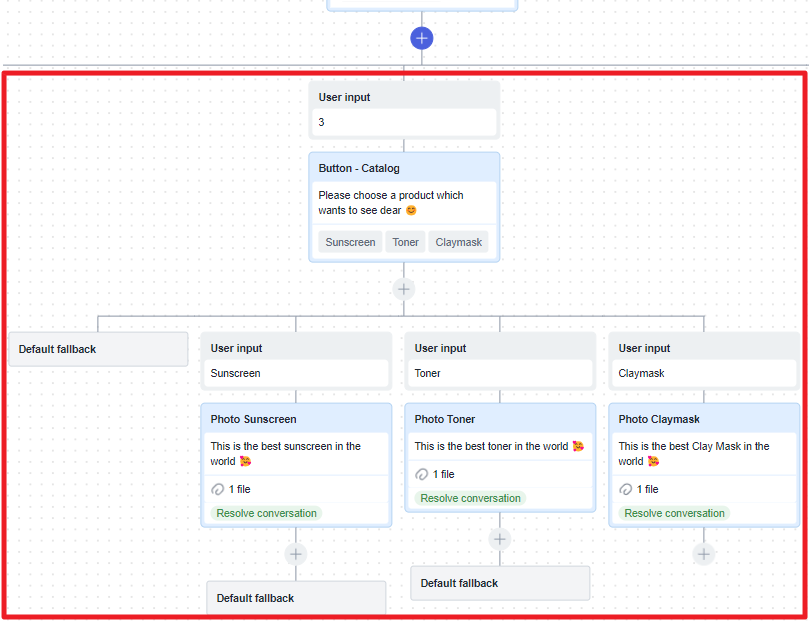Click Resolve conversation tag in Photo Claymask
The width and height of the screenshot is (809, 621).
point(674,513)
